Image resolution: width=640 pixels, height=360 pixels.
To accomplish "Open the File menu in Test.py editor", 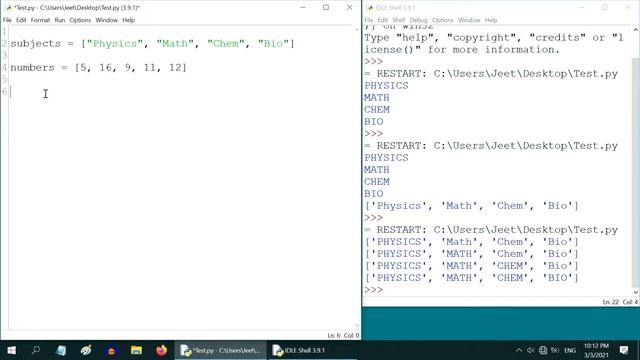I will (x=7, y=20).
